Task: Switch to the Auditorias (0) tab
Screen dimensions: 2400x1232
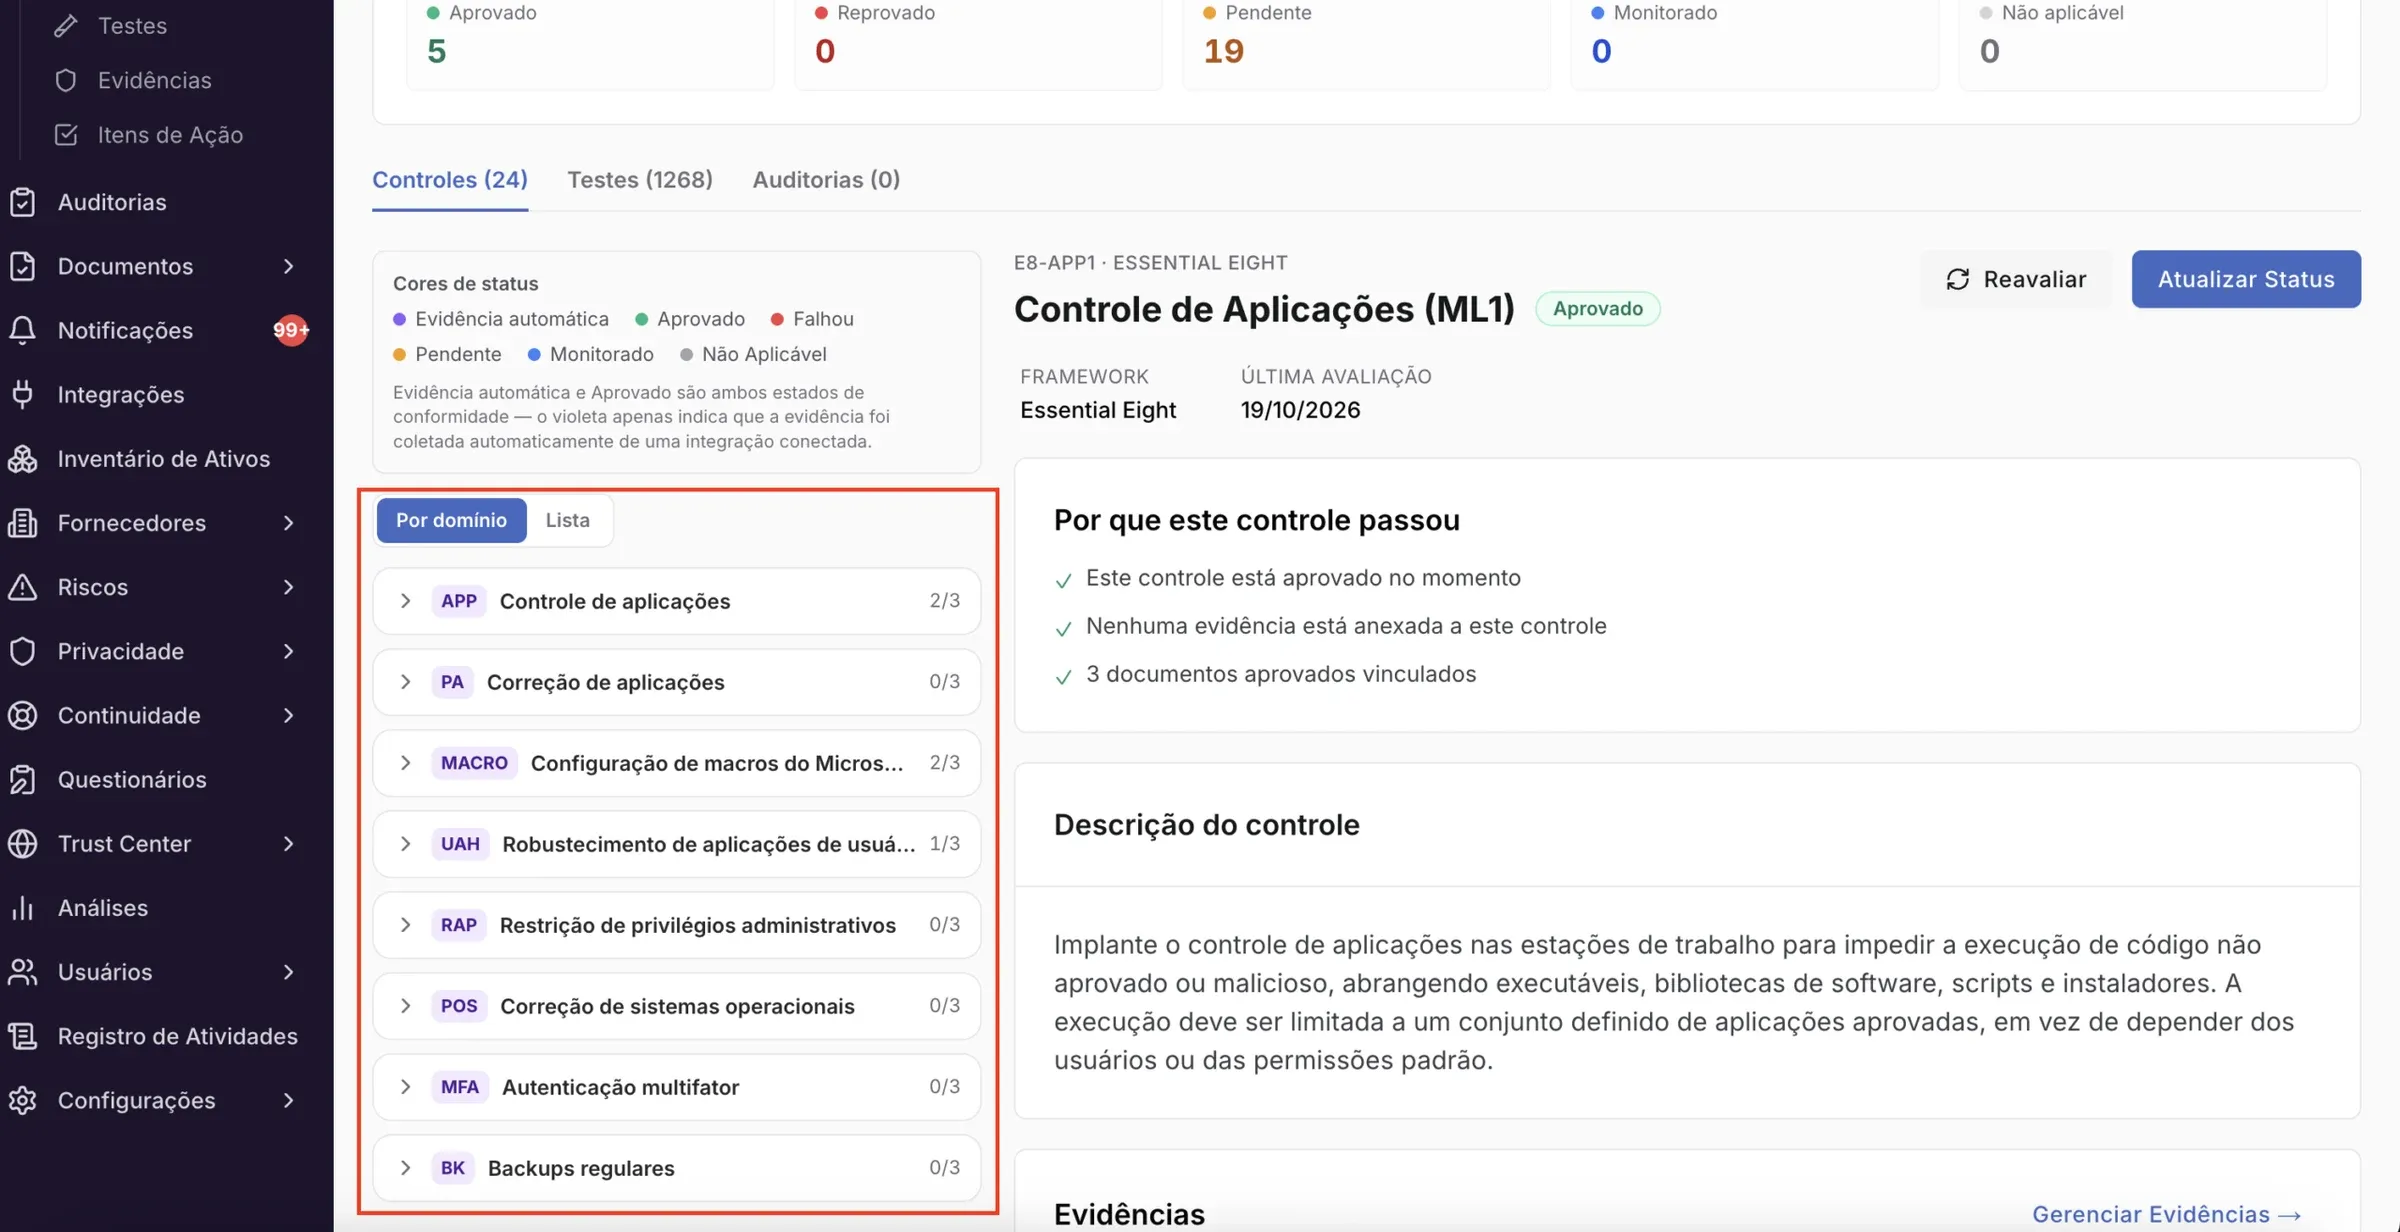Action: 826,180
